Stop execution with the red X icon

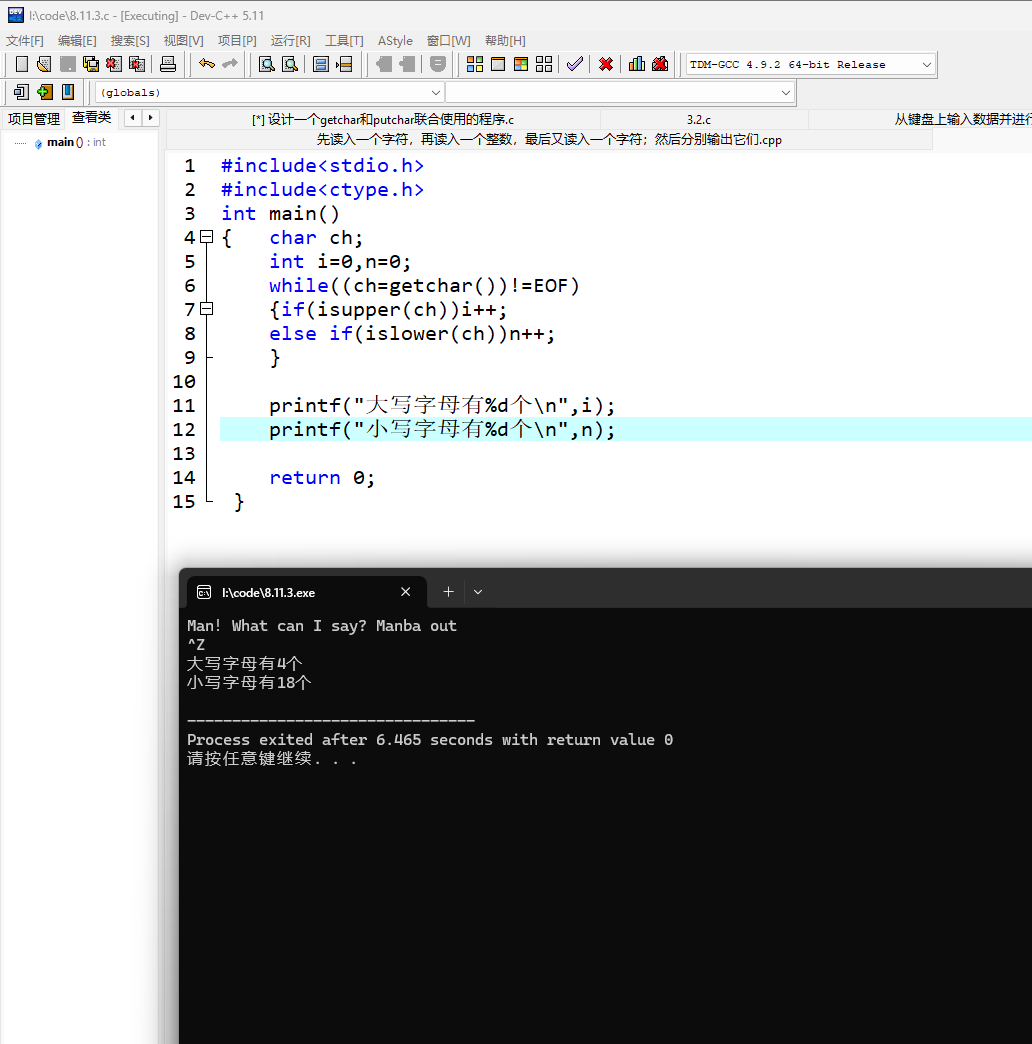(x=606, y=64)
